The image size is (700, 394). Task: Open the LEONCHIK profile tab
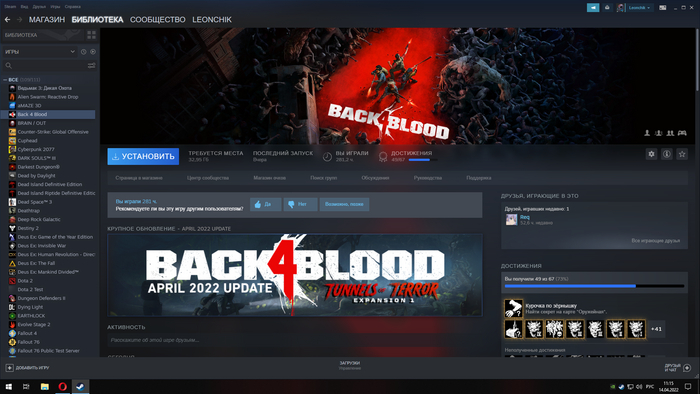pyautogui.click(x=212, y=20)
